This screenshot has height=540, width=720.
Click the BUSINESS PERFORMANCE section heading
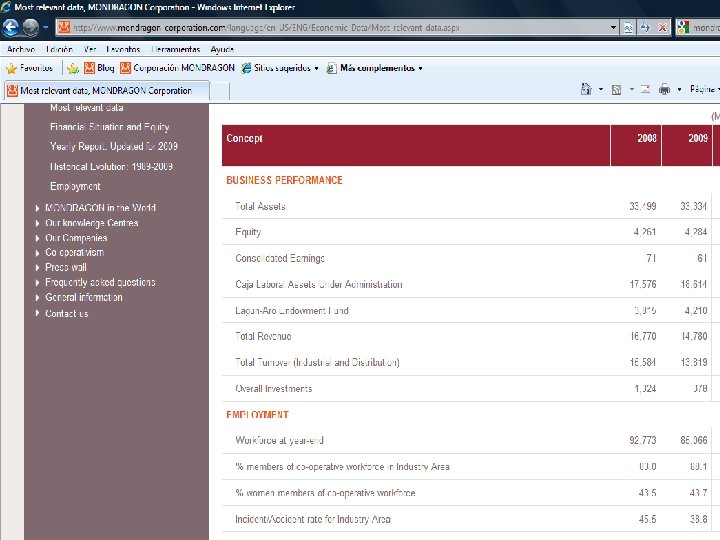click(284, 180)
